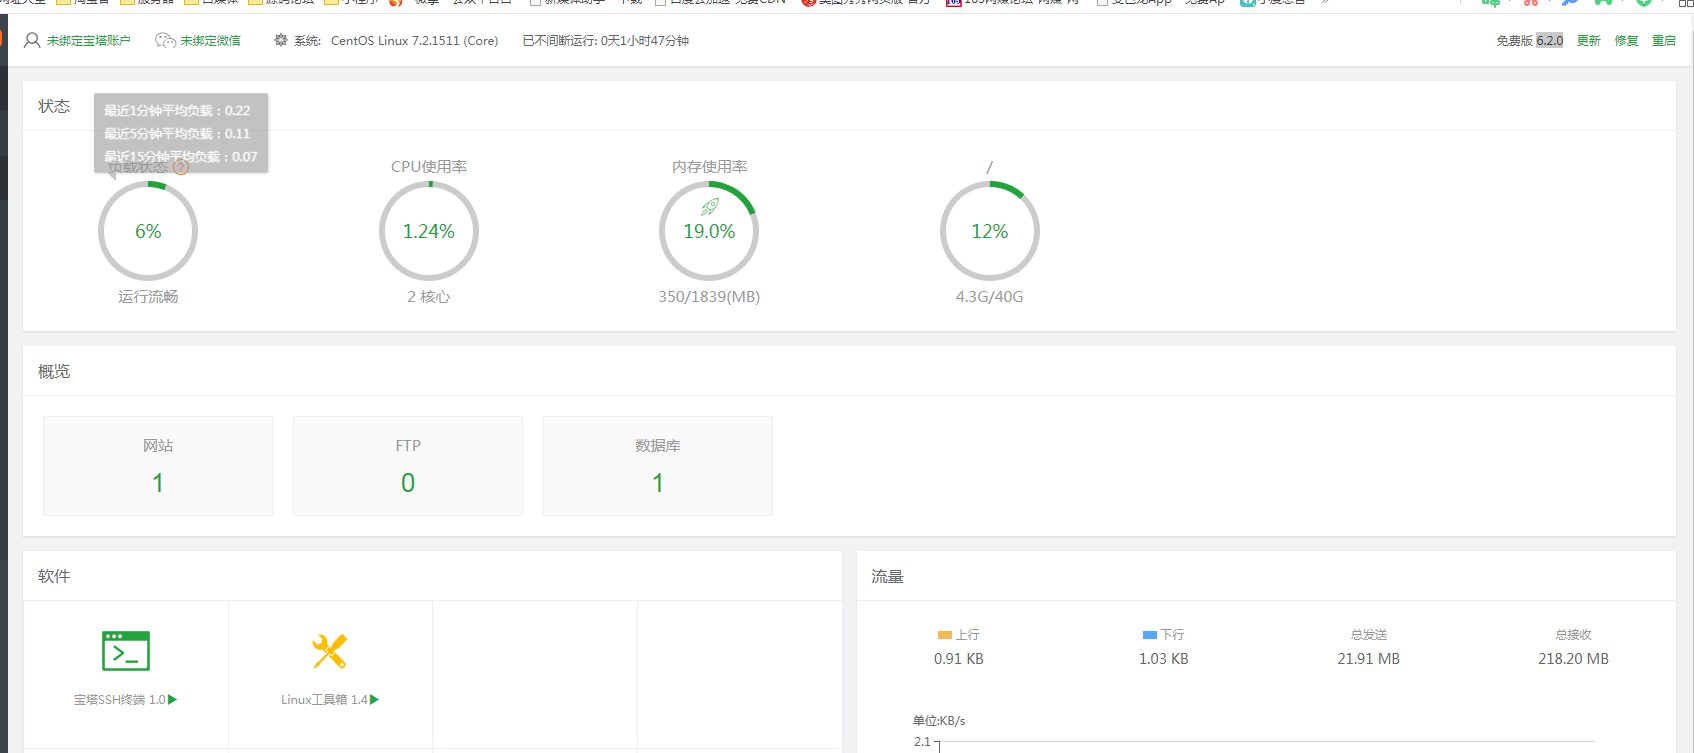This screenshot has height=753, width=1694.
Task: Click the blue 下行 legend swatch
Action: pyautogui.click(x=1150, y=635)
